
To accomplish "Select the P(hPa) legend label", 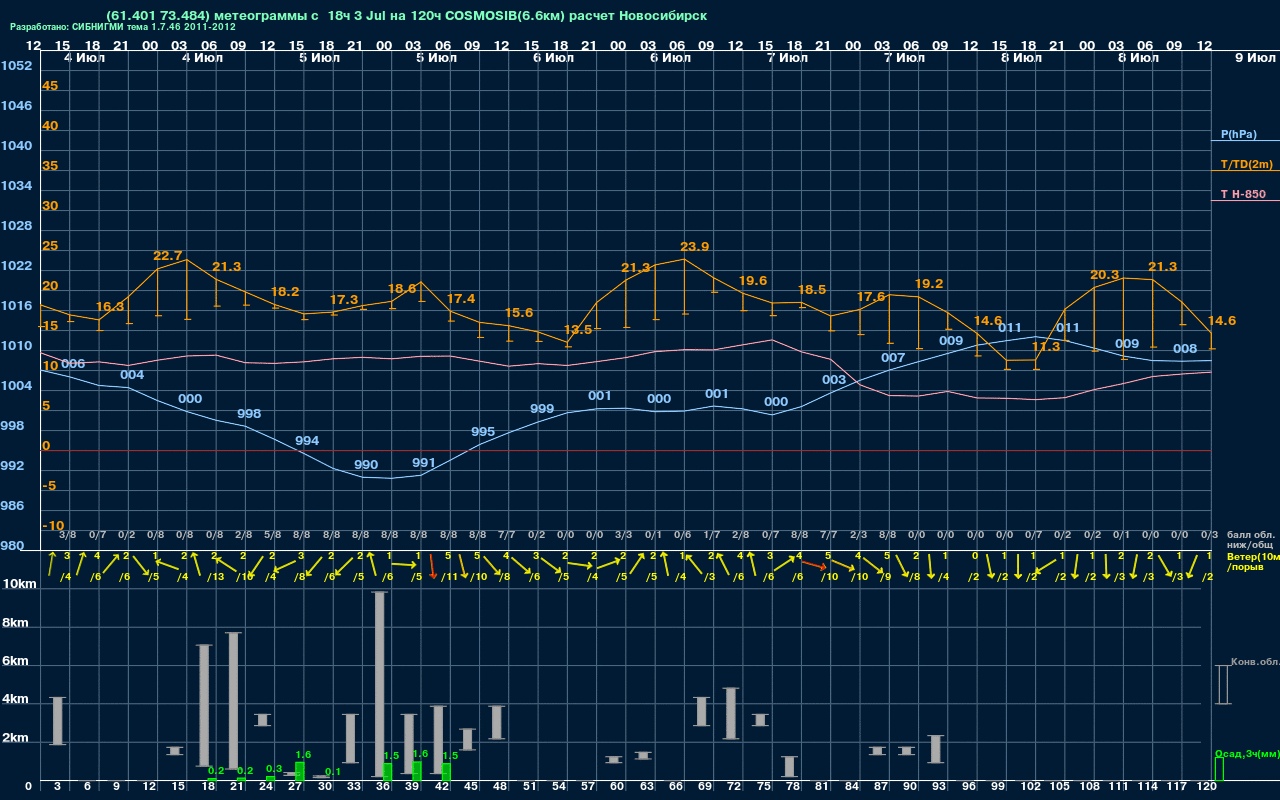I will [x=1238, y=134].
